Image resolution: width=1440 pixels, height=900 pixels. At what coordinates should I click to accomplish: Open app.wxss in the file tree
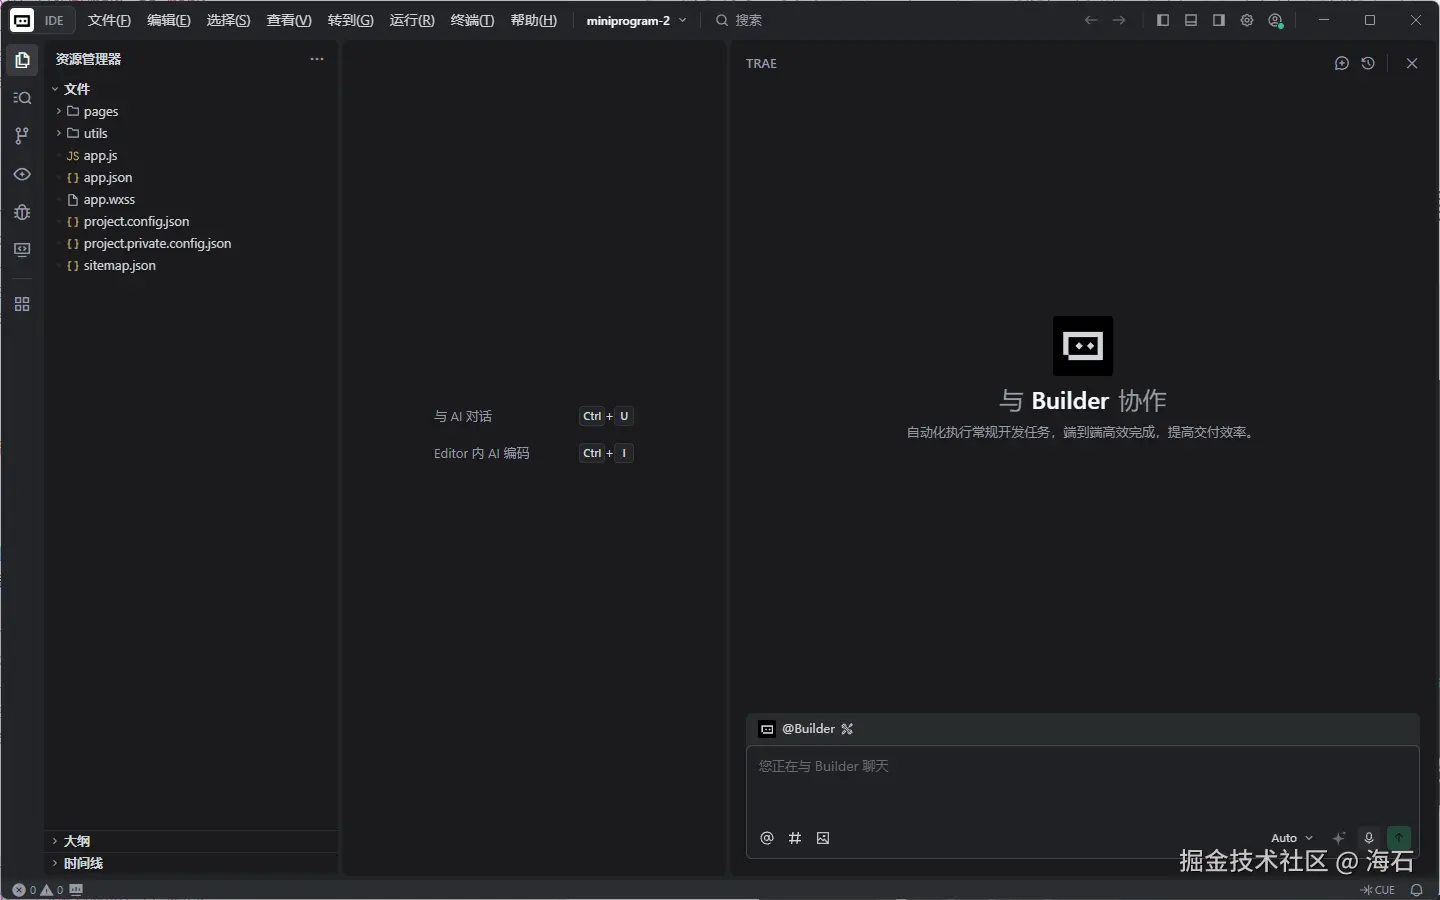[x=190, y=199]
